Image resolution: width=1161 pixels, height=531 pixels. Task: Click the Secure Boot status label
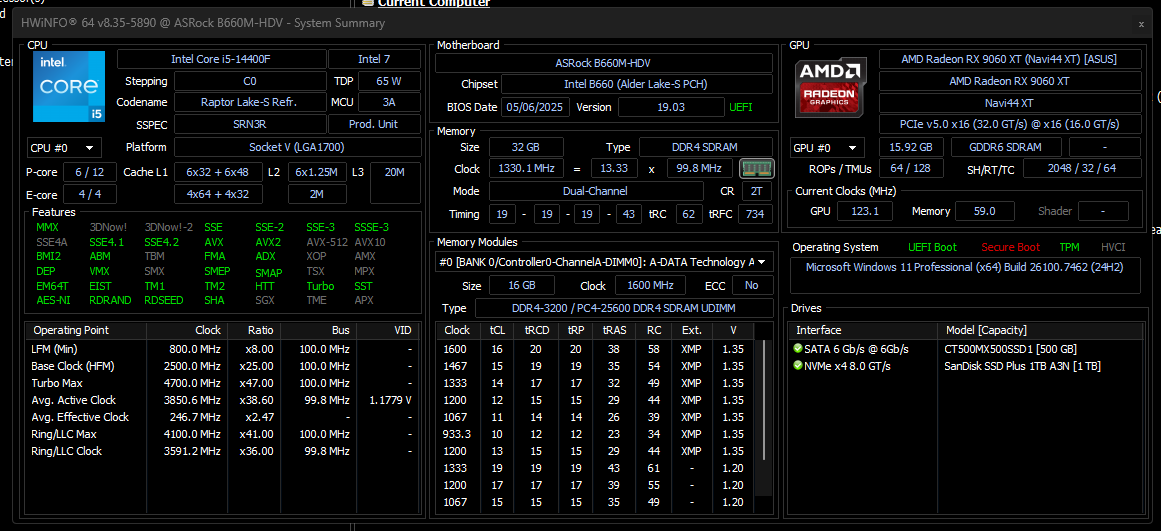pos(1011,247)
